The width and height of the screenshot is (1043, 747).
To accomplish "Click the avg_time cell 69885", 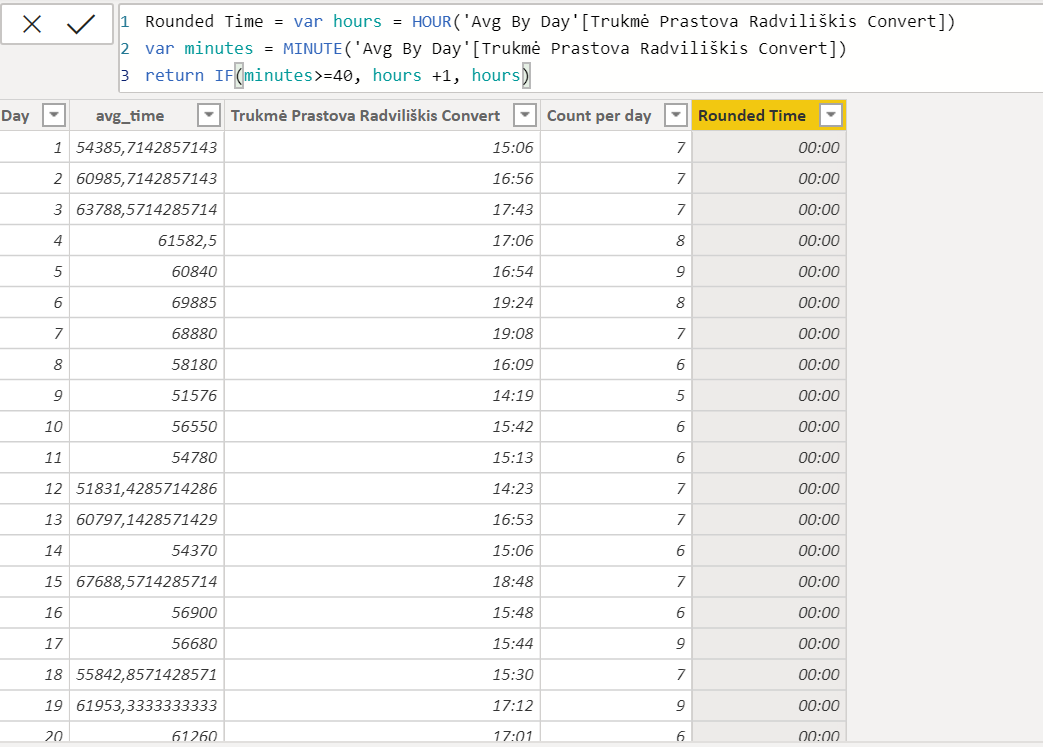I will (147, 302).
